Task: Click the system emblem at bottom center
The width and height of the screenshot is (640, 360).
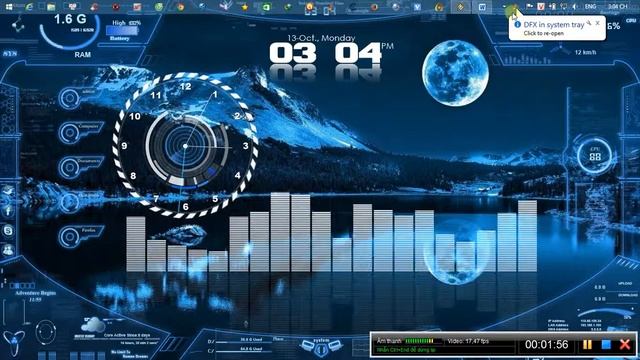Action: pyautogui.click(x=321, y=347)
